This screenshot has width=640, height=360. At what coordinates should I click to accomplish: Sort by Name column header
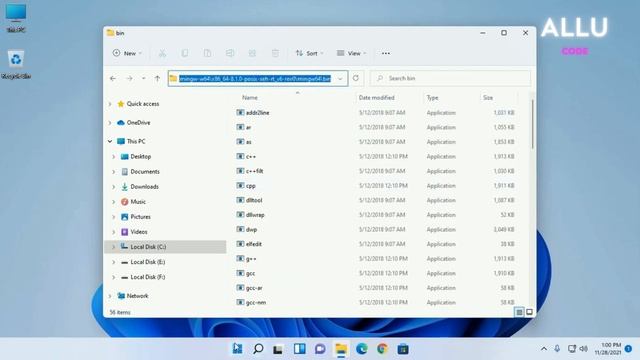(x=250, y=98)
